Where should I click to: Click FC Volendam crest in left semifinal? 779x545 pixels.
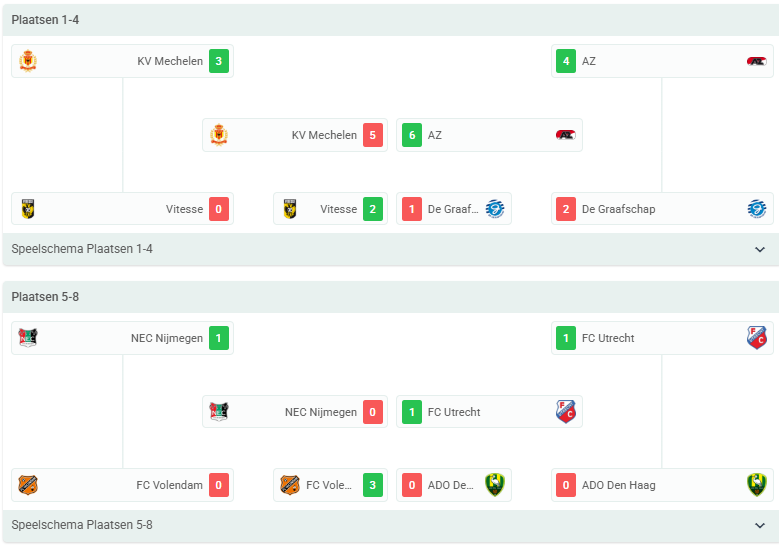(x=28, y=485)
